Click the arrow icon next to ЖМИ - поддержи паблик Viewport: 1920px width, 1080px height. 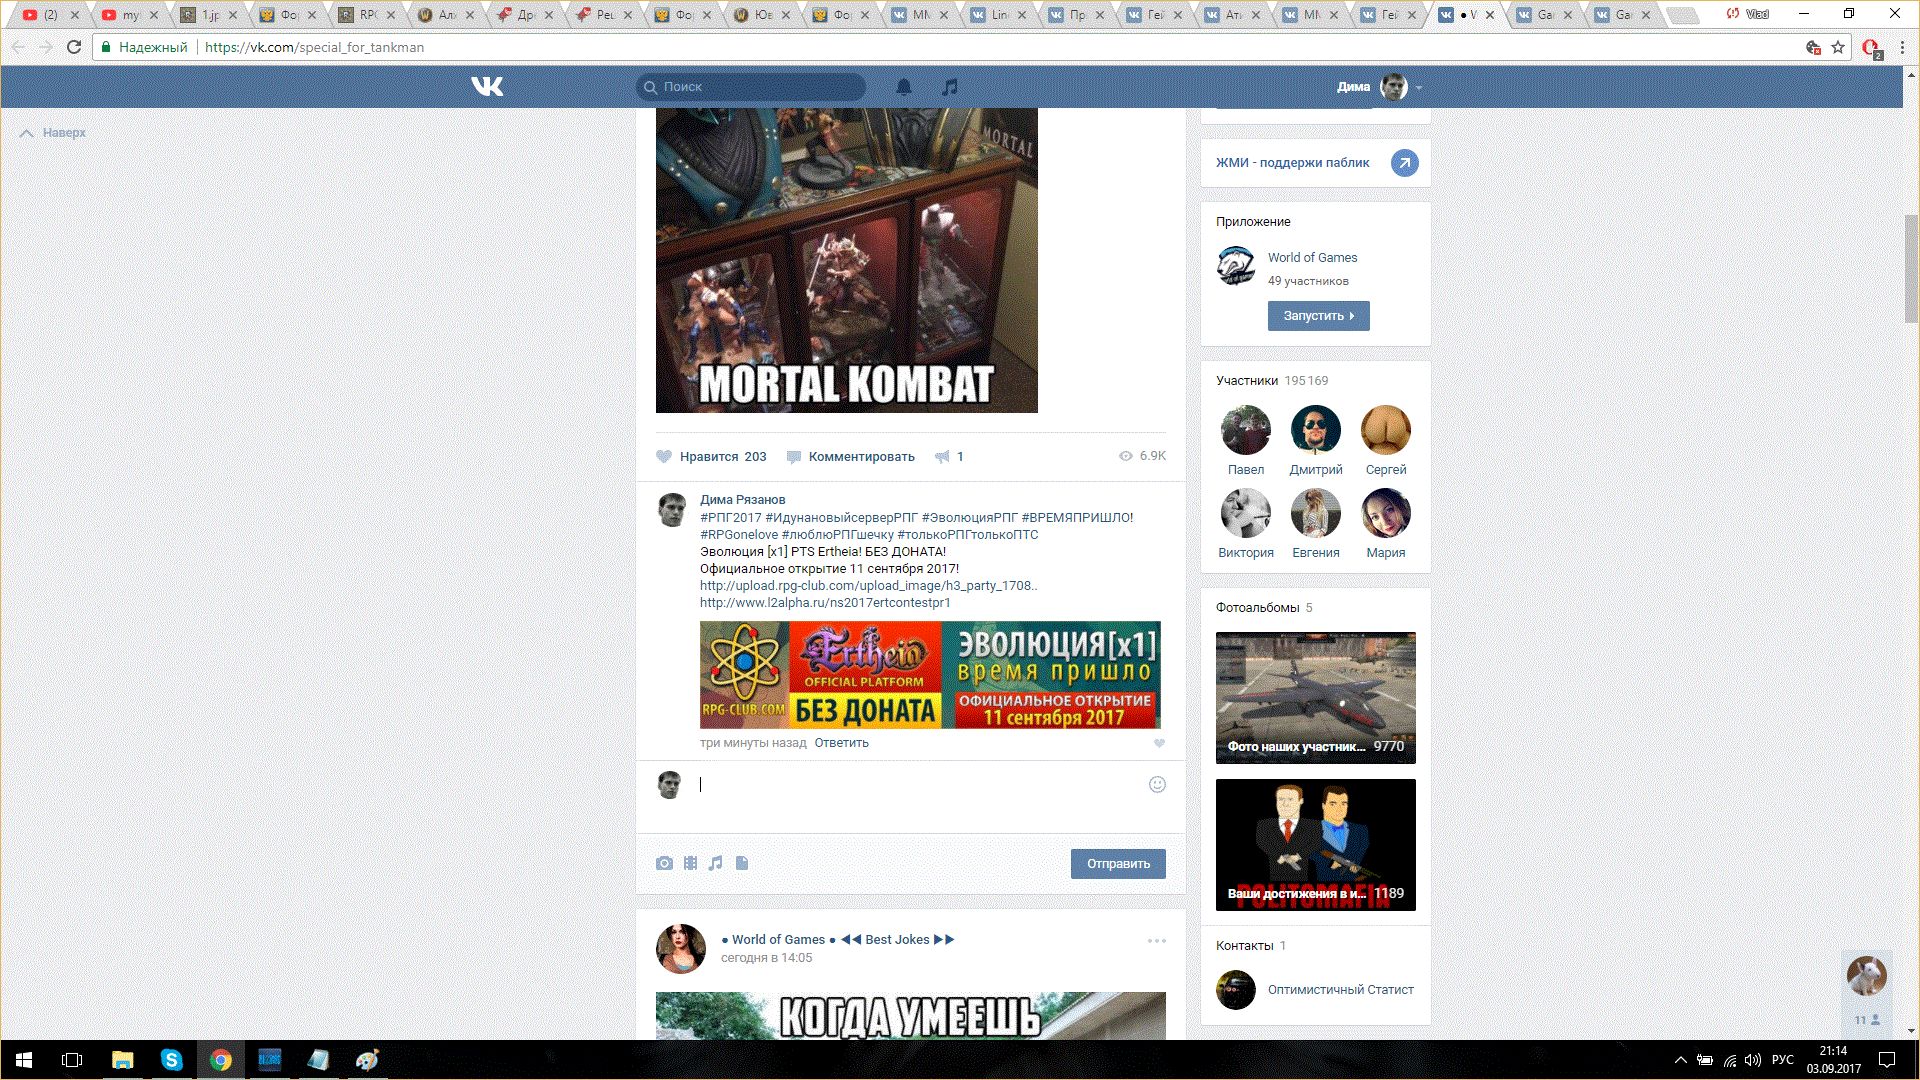click(1404, 163)
